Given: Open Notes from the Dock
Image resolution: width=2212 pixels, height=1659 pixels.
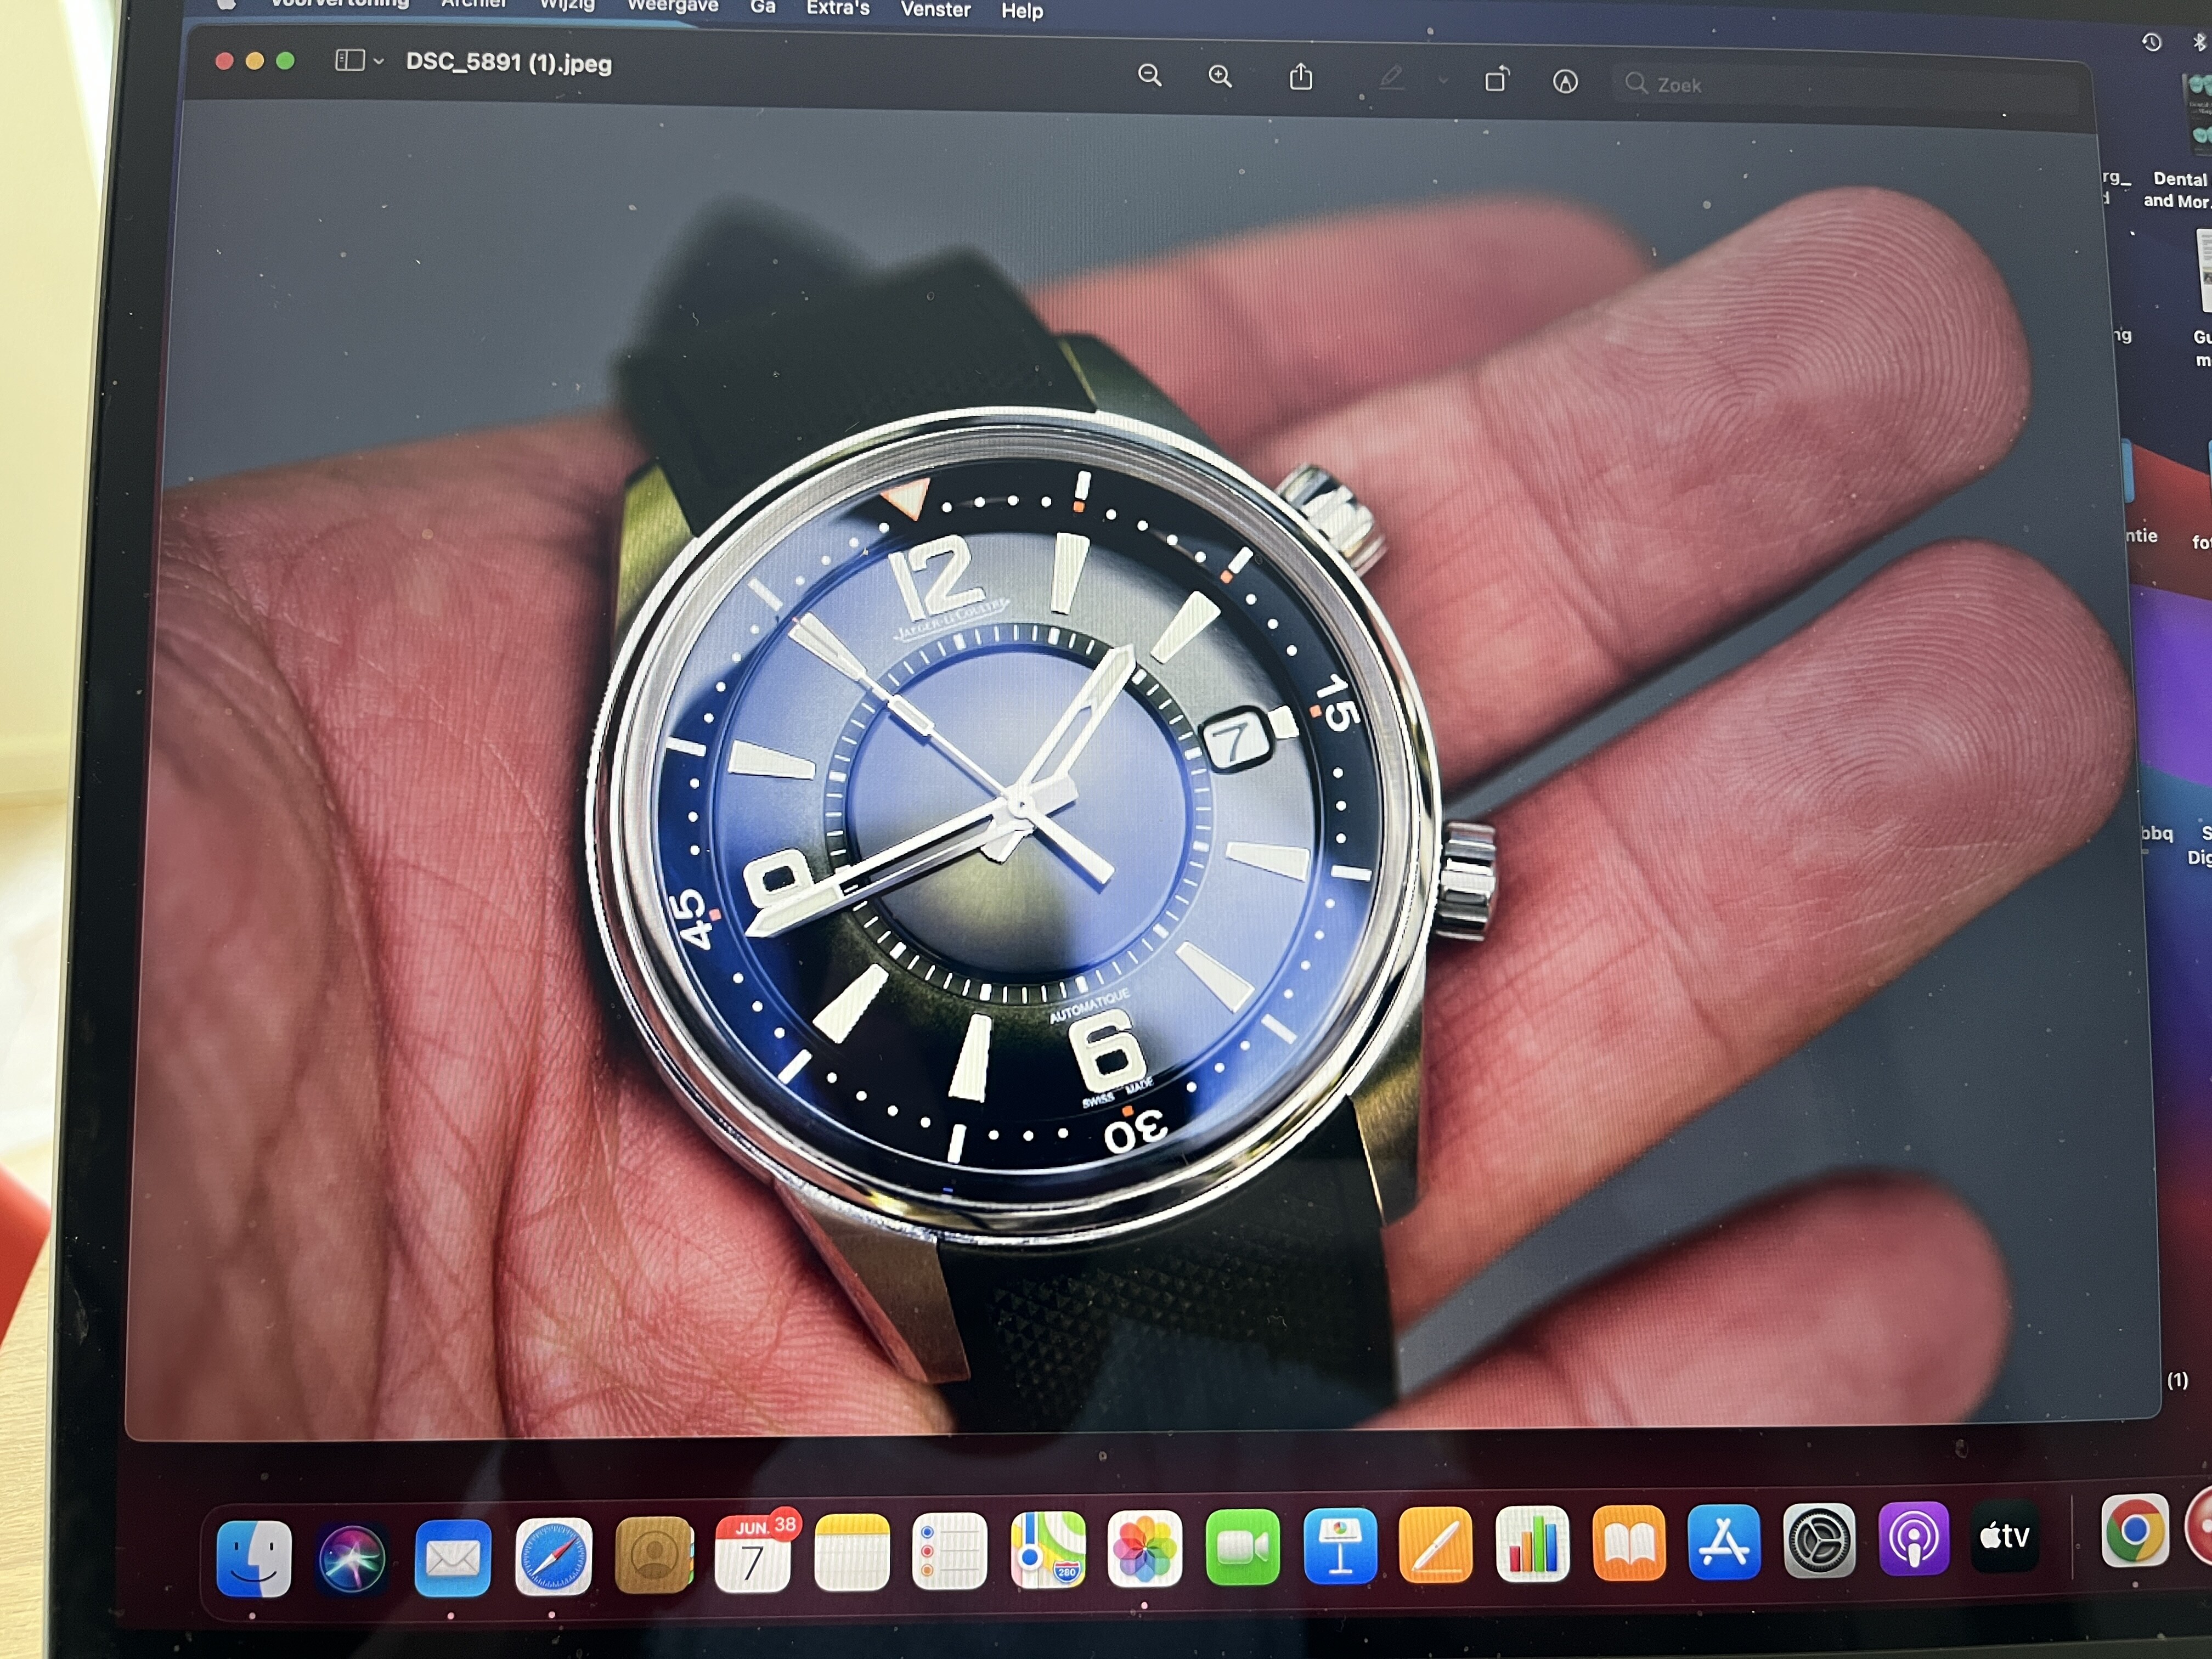Looking at the screenshot, I should click(x=851, y=1552).
